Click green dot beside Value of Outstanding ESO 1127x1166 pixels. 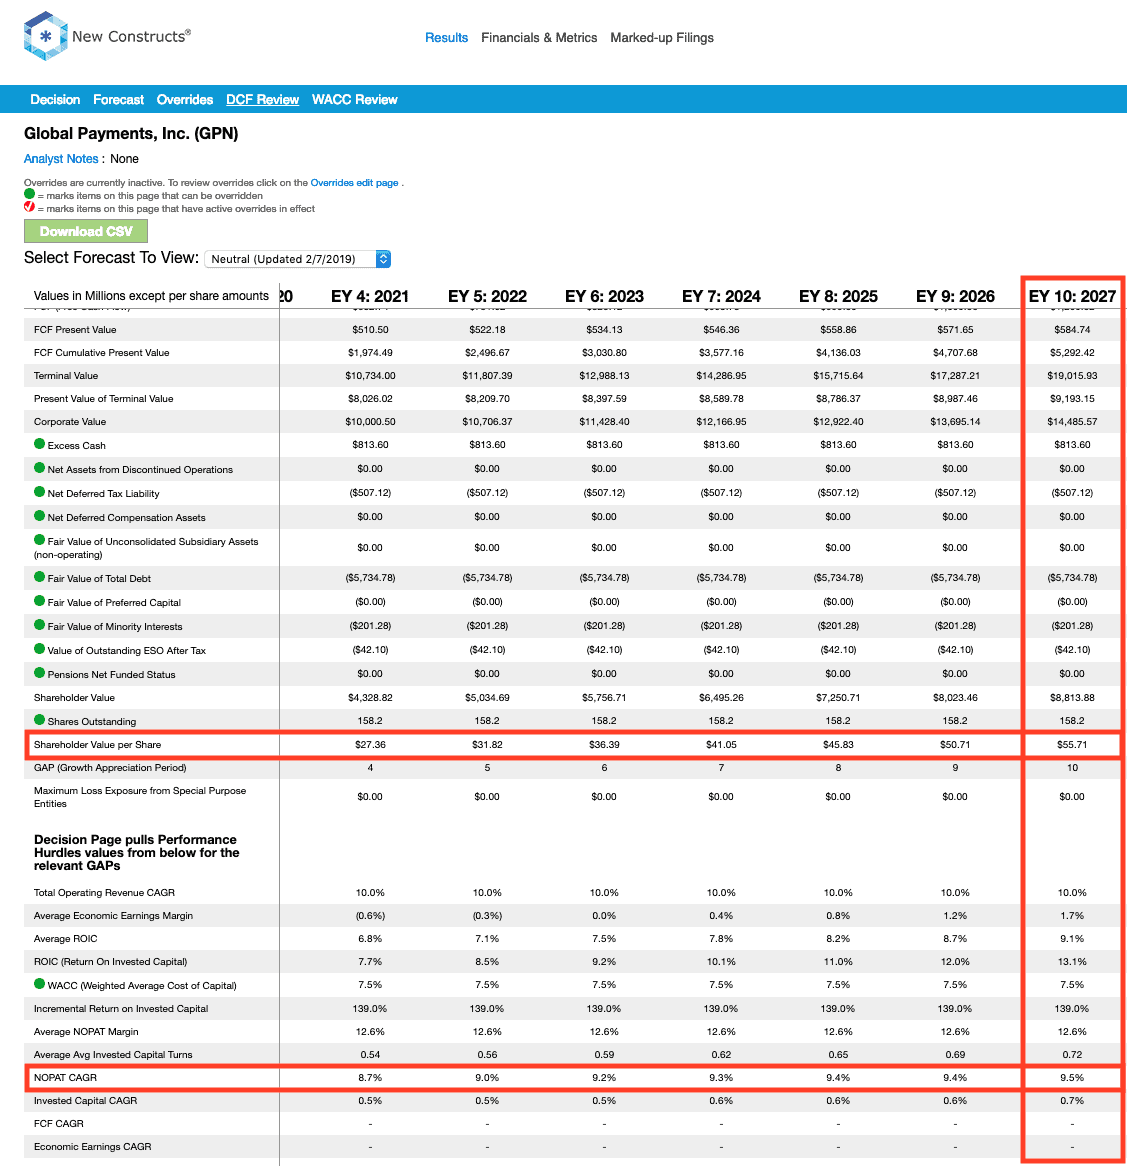tap(39, 649)
